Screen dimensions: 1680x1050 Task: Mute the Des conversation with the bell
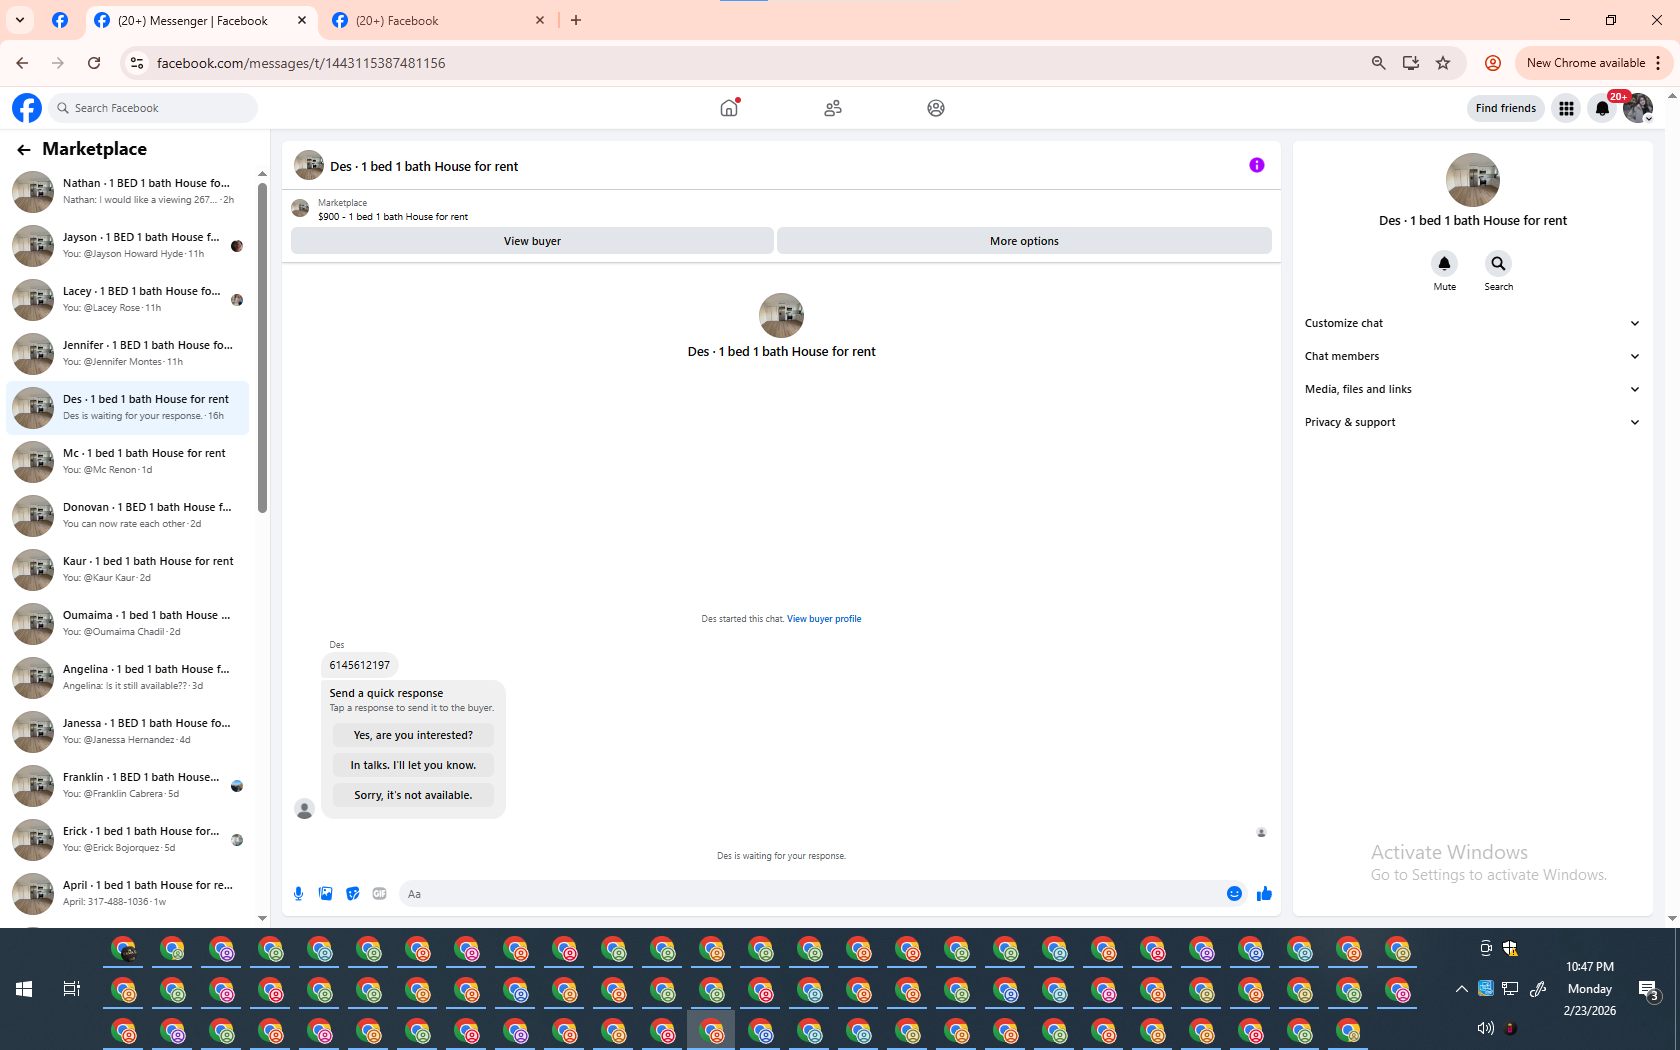point(1444,264)
